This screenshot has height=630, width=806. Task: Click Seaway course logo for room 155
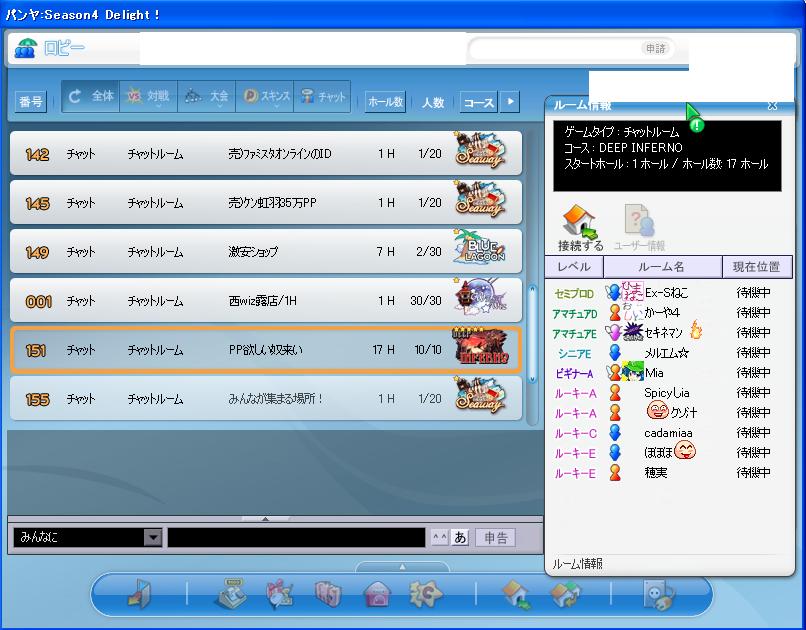(480, 395)
